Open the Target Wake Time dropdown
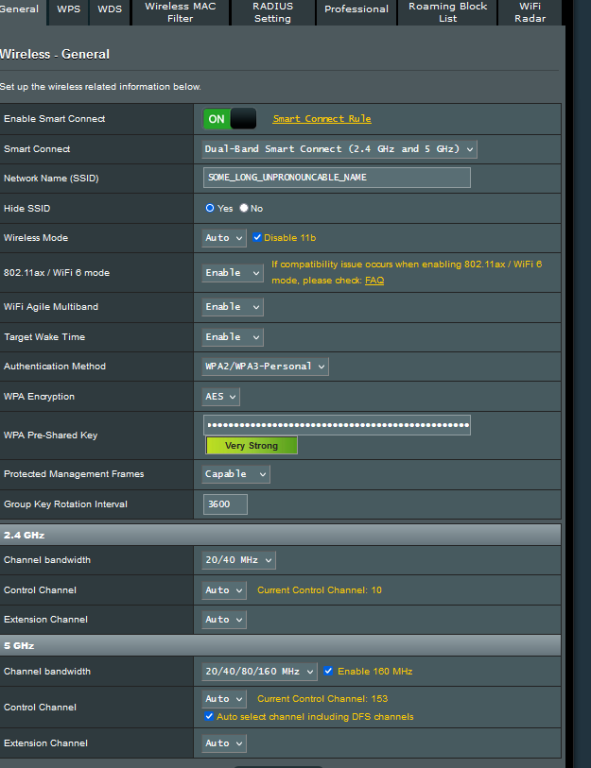 (x=233, y=337)
